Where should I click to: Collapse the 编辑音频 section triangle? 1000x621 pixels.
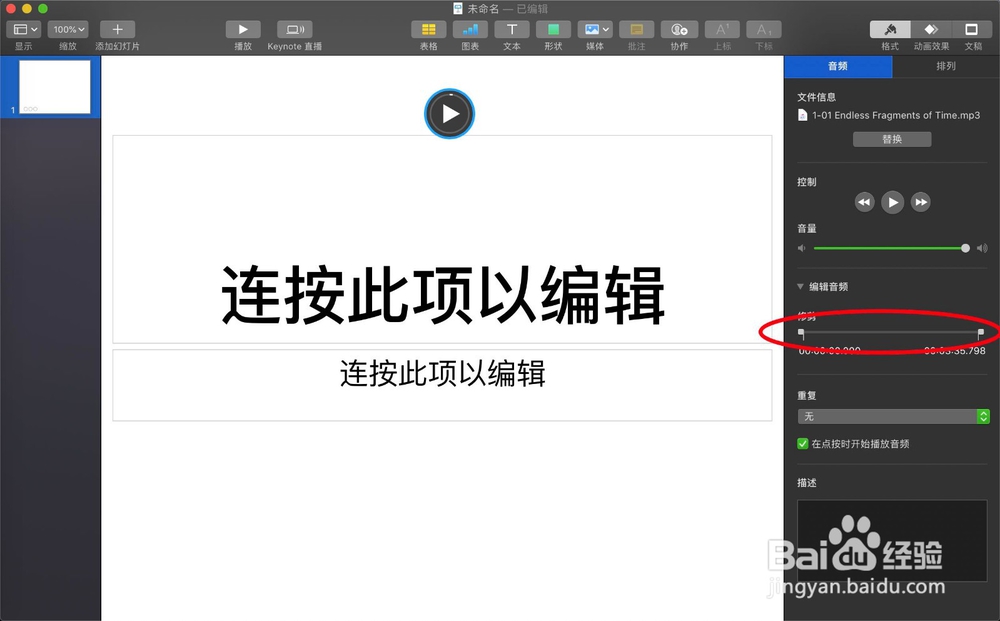pyautogui.click(x=799, y=286)
